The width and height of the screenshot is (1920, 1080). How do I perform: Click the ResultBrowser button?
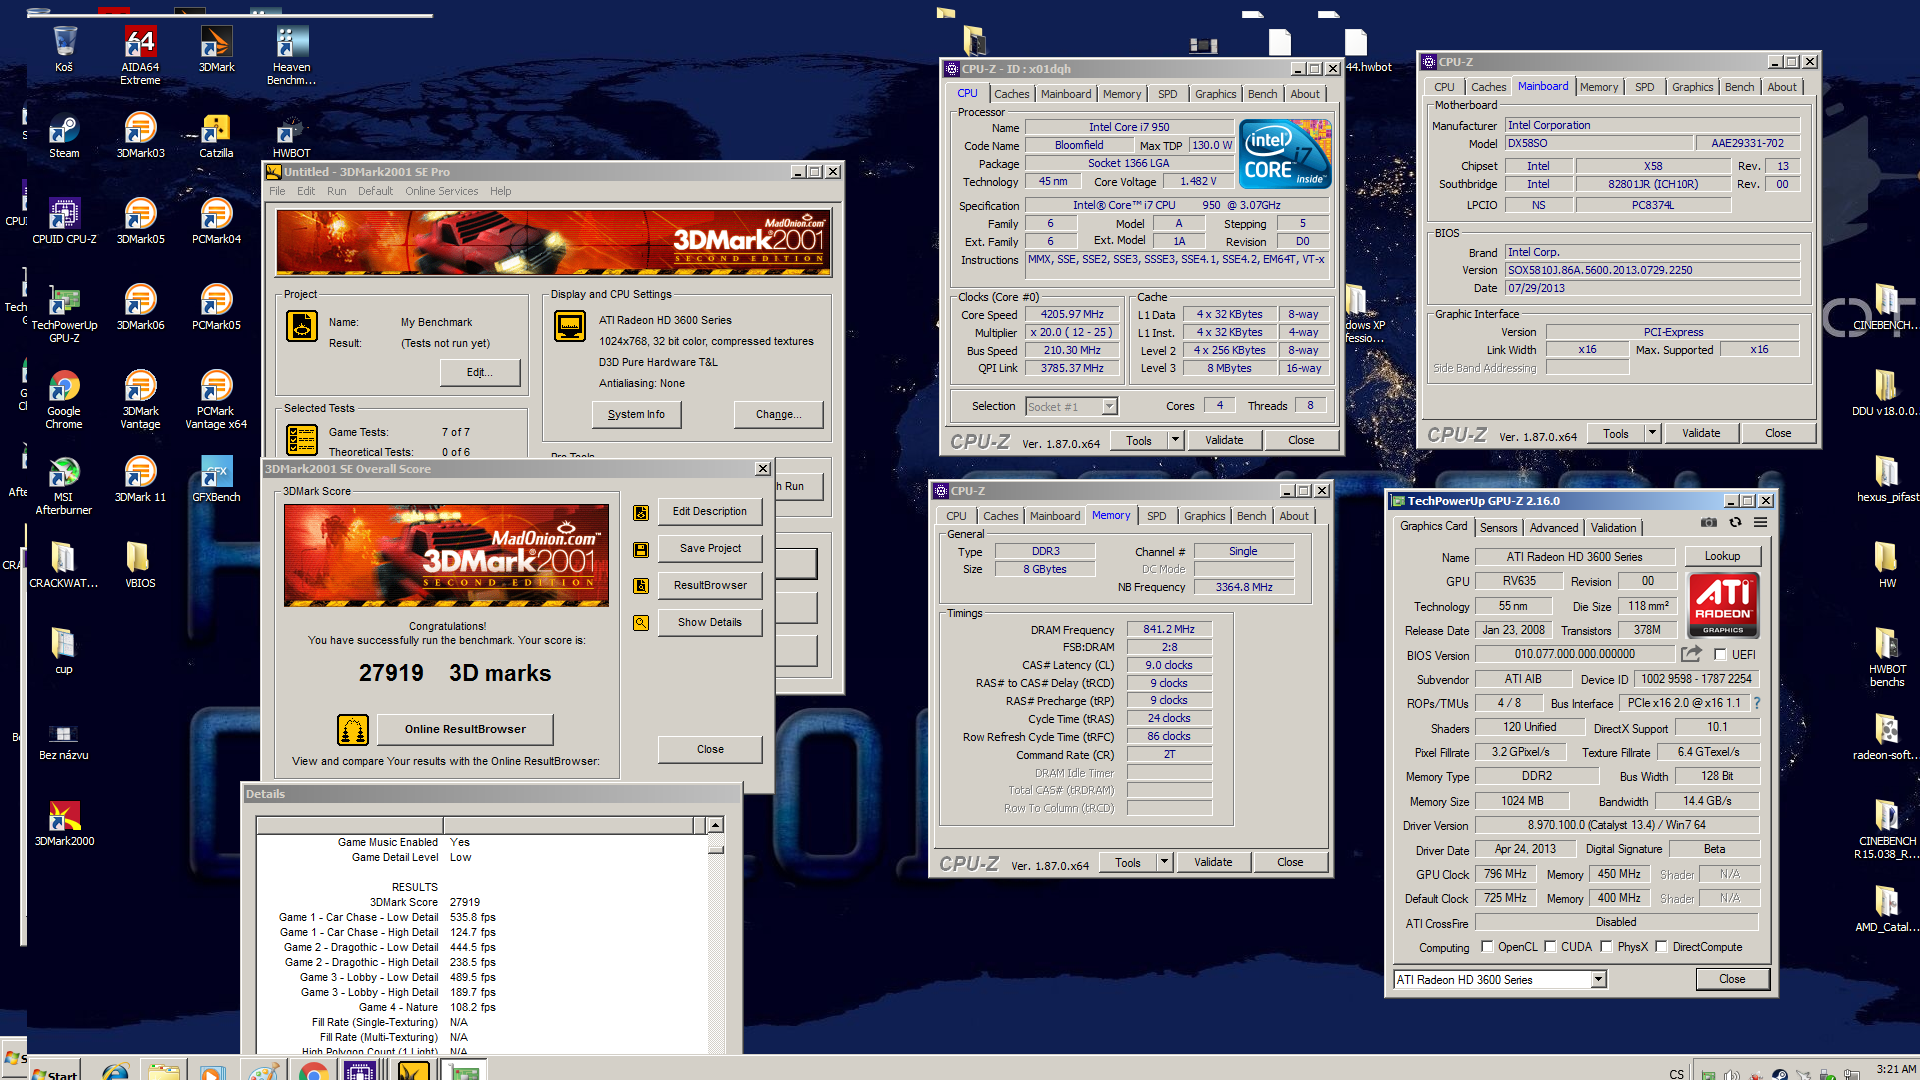click(710, 585)
